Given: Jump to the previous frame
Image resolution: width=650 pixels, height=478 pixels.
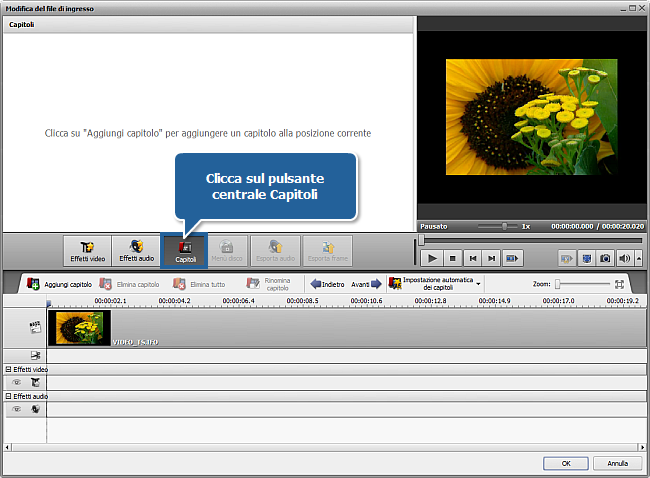Looking at the screenshot, I should point(472,258).
